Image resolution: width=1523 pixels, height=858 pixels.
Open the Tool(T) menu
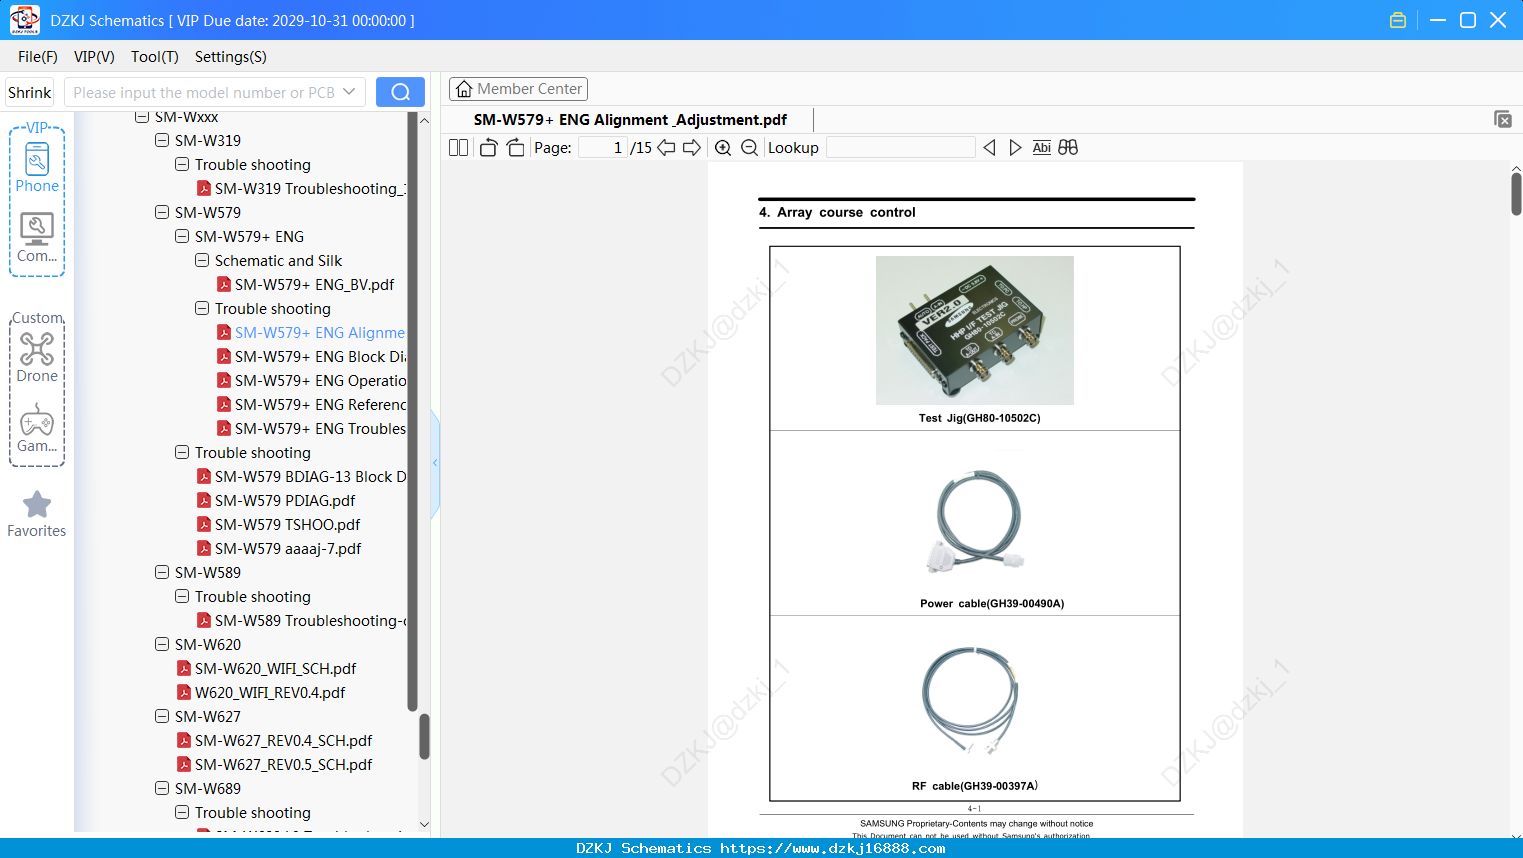155,57
